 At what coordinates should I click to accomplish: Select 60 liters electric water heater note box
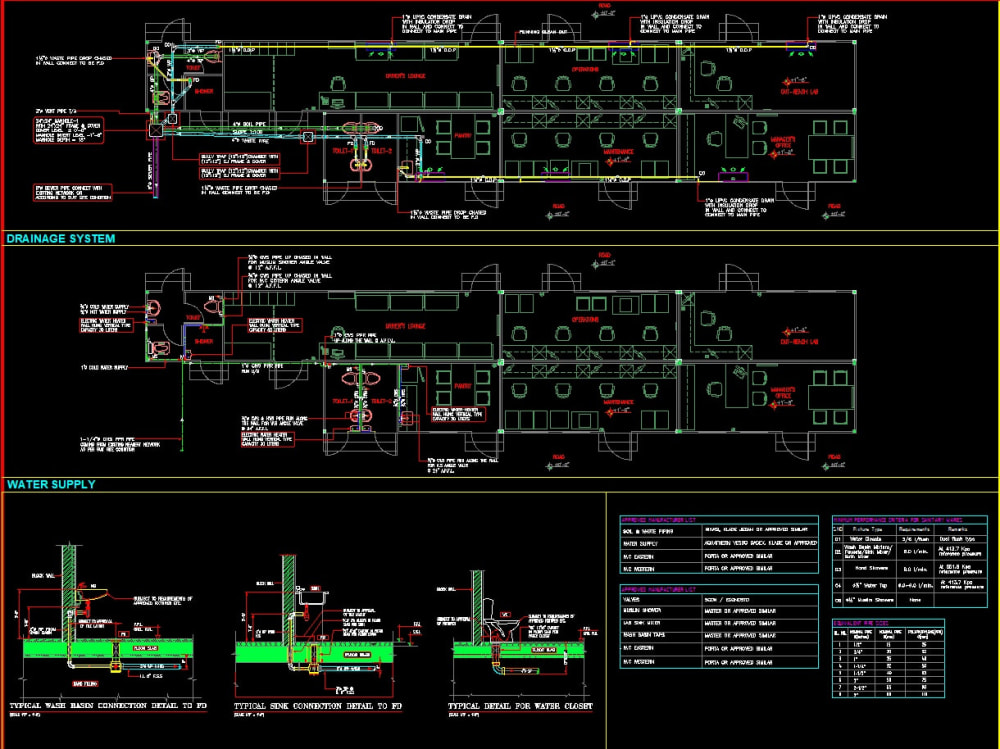pos(275,326)
